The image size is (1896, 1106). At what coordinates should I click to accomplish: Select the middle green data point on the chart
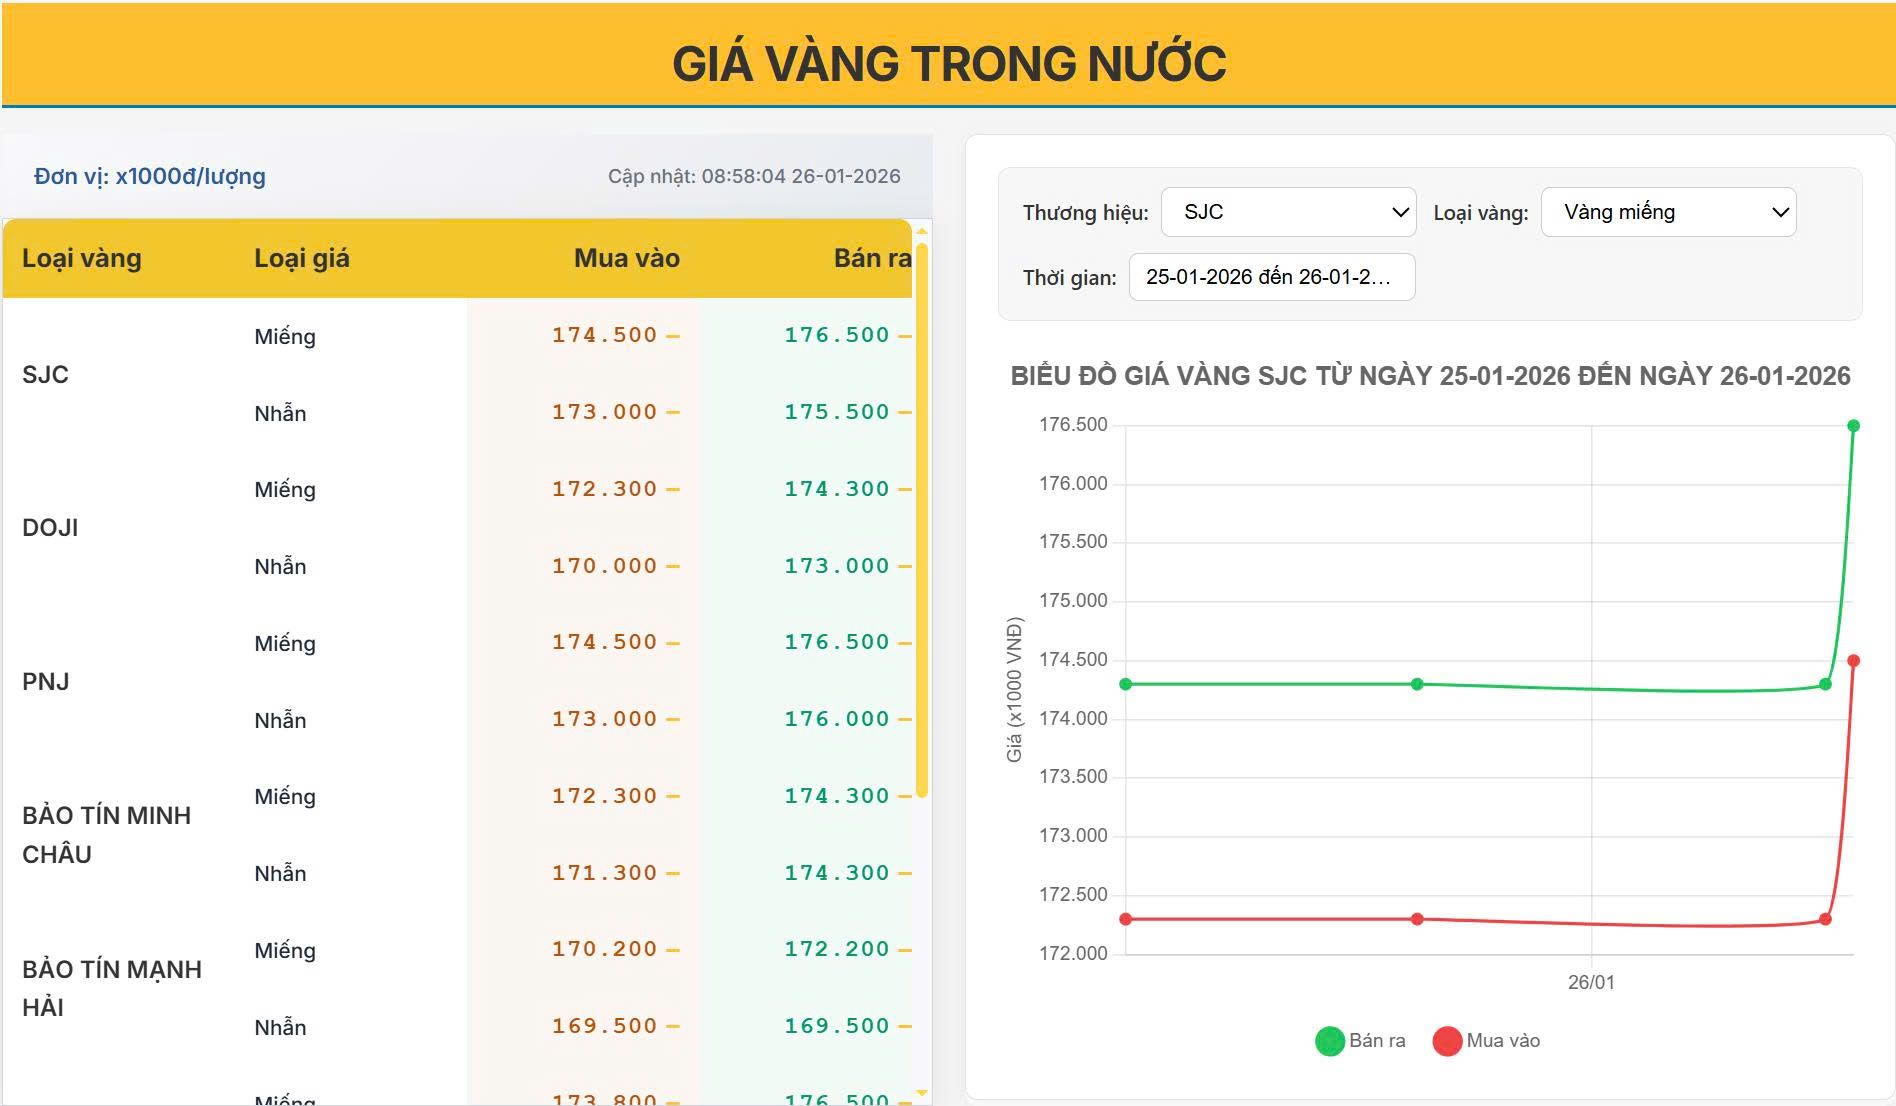(x=1415, y=683)
